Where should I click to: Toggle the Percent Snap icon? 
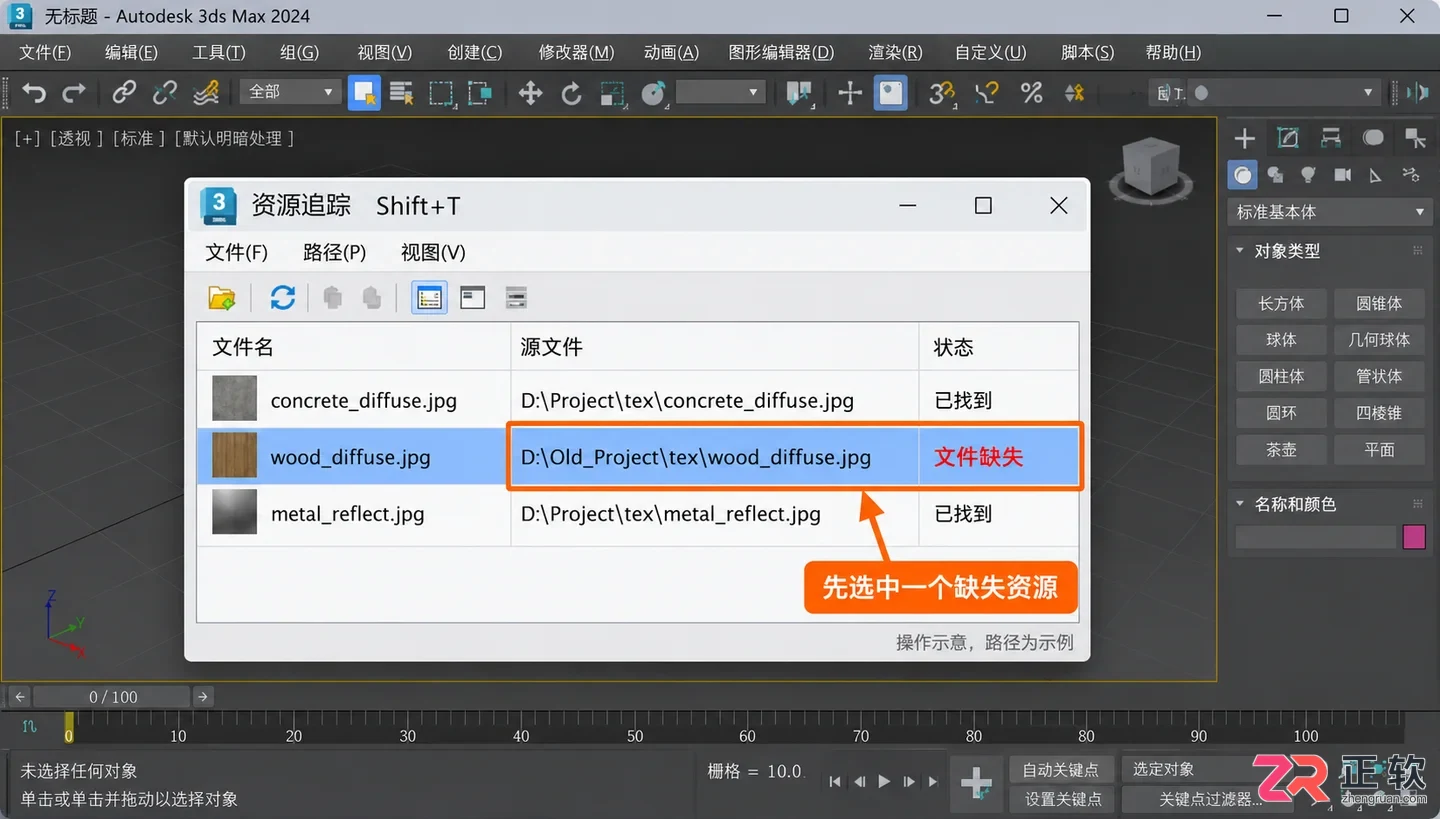(1032, 93)
